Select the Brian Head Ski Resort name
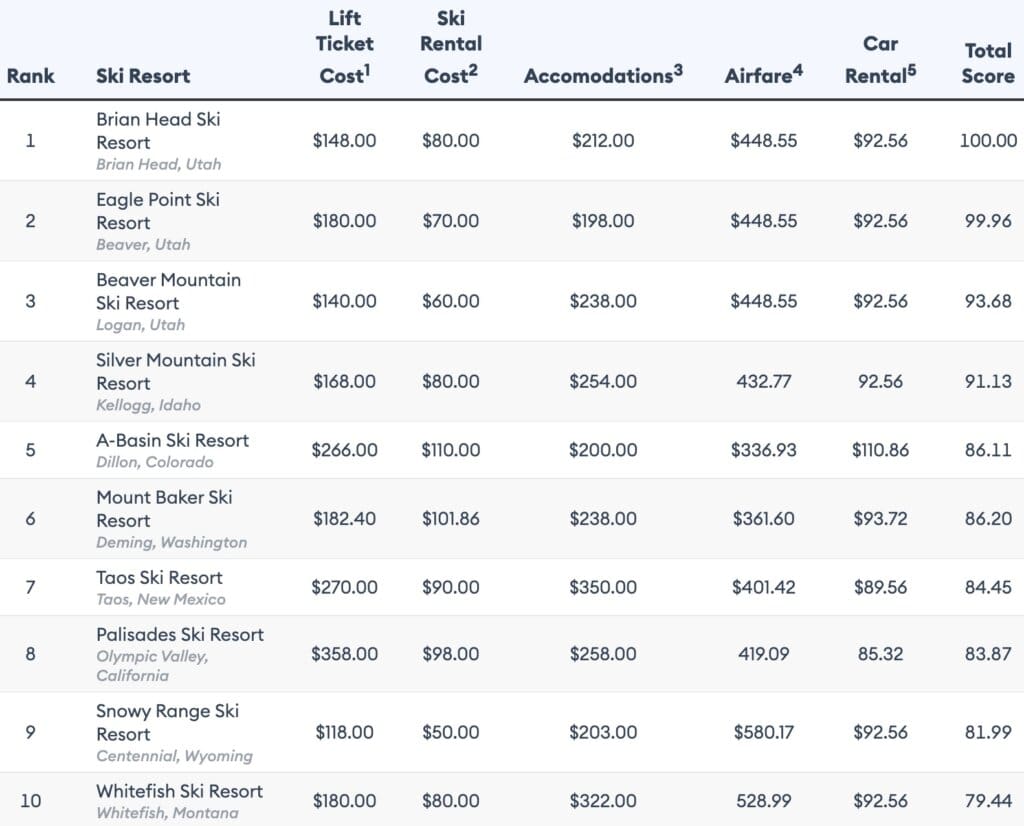Viewport: 1024px width, 826px height. pos(158,130)
